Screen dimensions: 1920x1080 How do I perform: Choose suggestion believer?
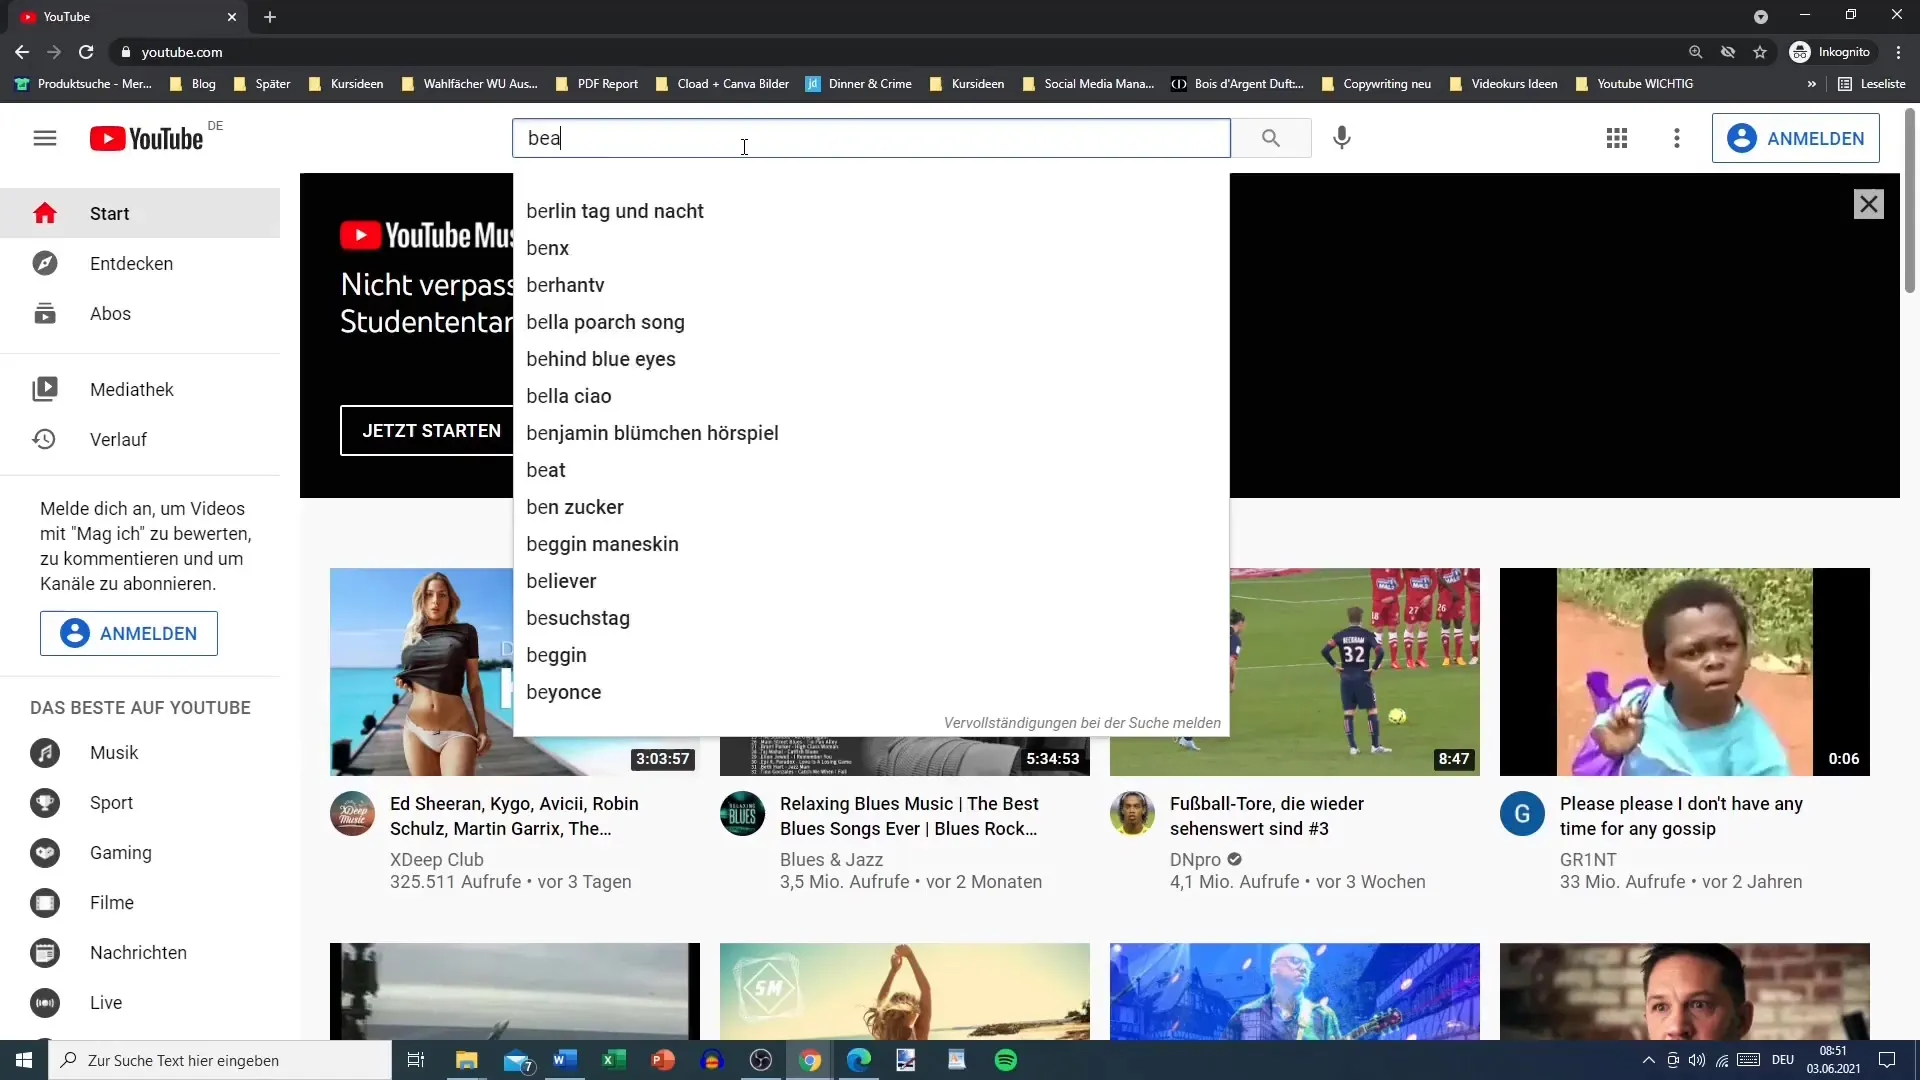point(871,581)
